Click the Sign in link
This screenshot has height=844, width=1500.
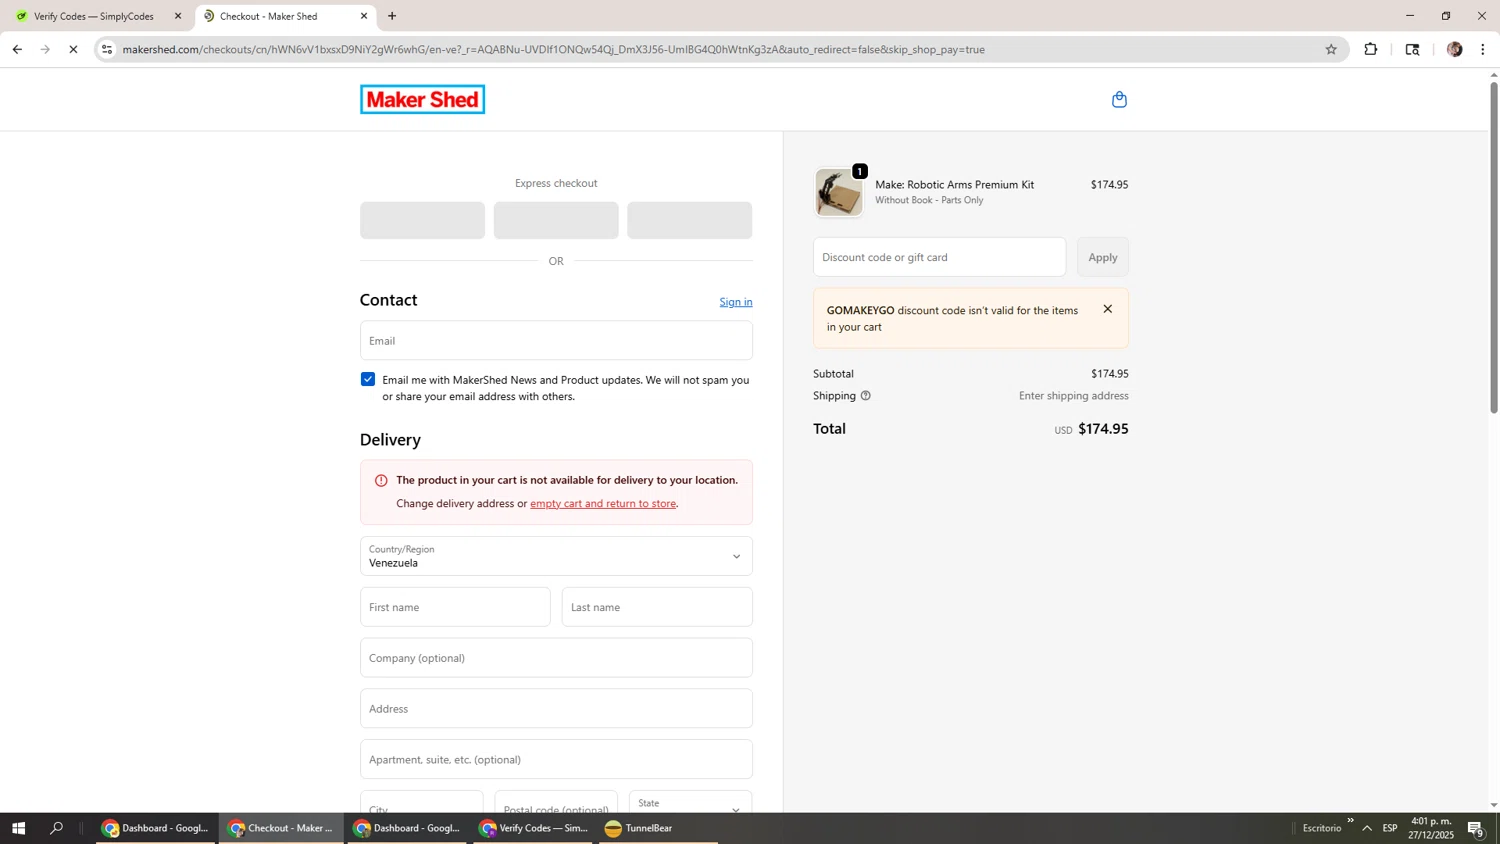[x=736, y=302]
